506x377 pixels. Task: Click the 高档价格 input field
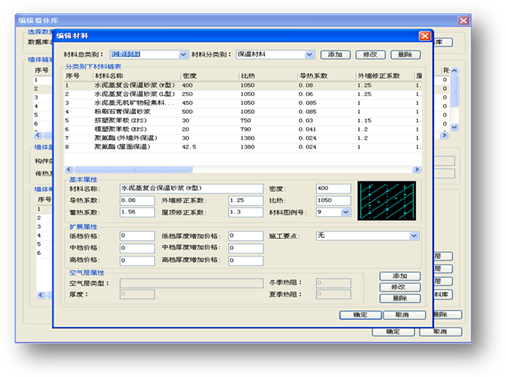point(137,260)
